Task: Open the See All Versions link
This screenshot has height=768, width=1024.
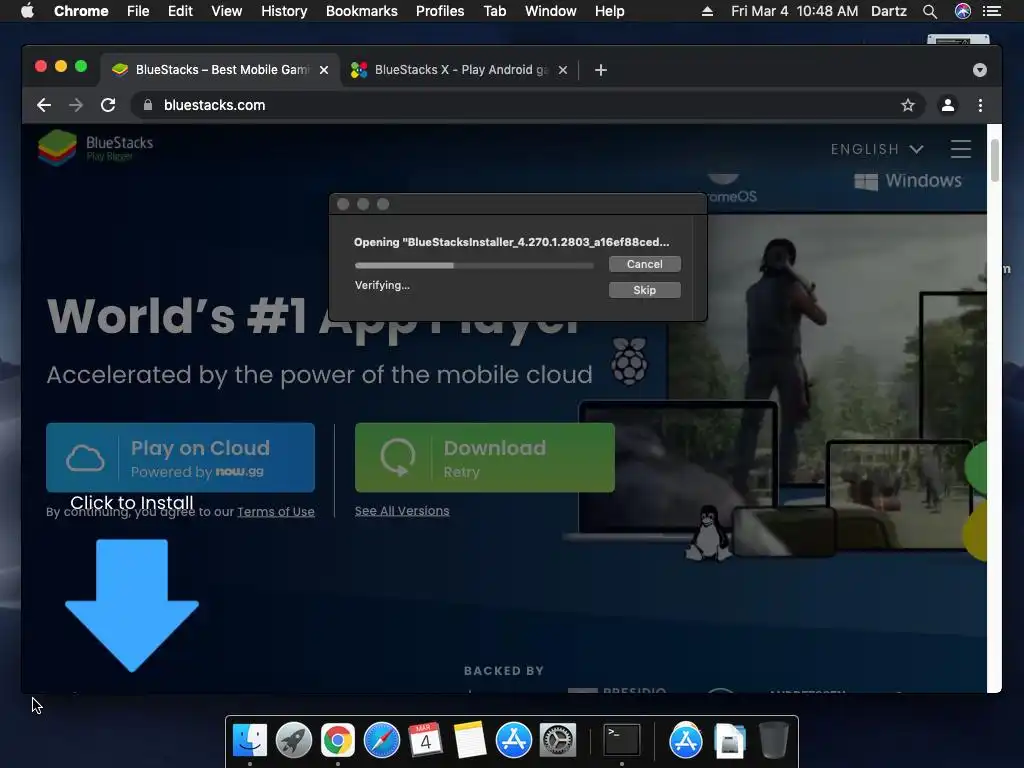Action: [x=402, y=511]
